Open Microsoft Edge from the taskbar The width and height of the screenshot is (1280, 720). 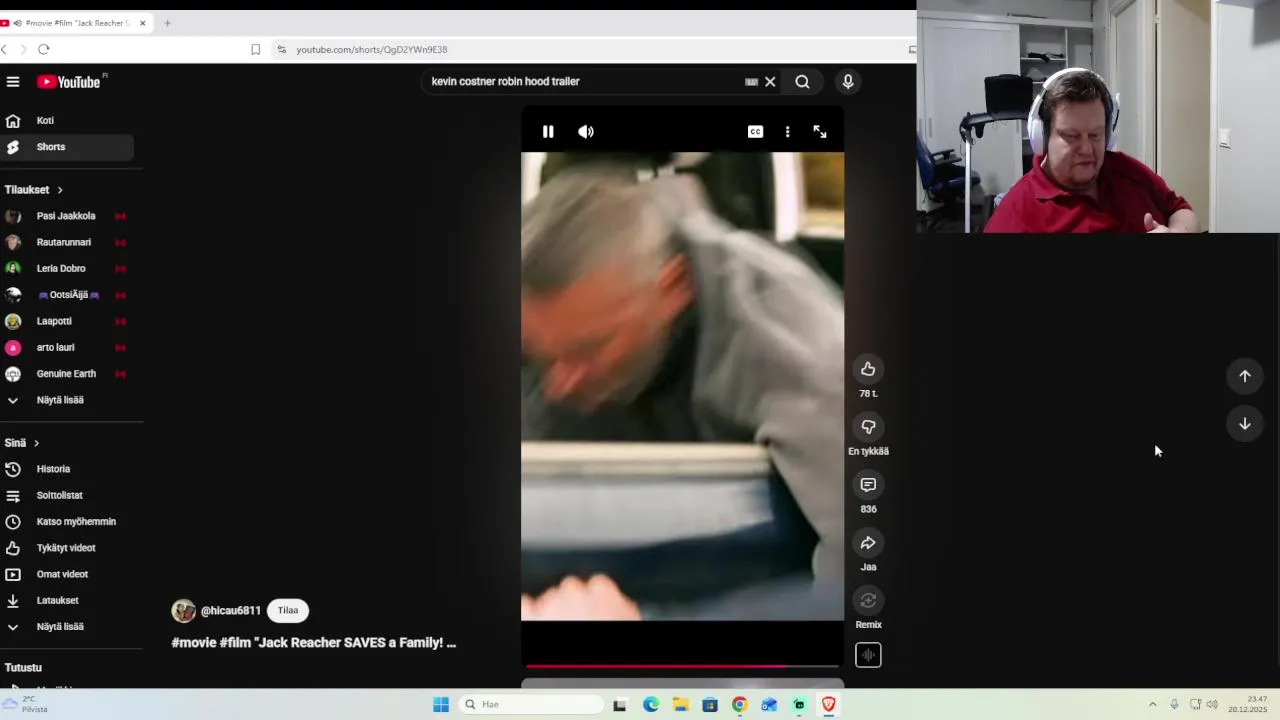pos(651,704)
